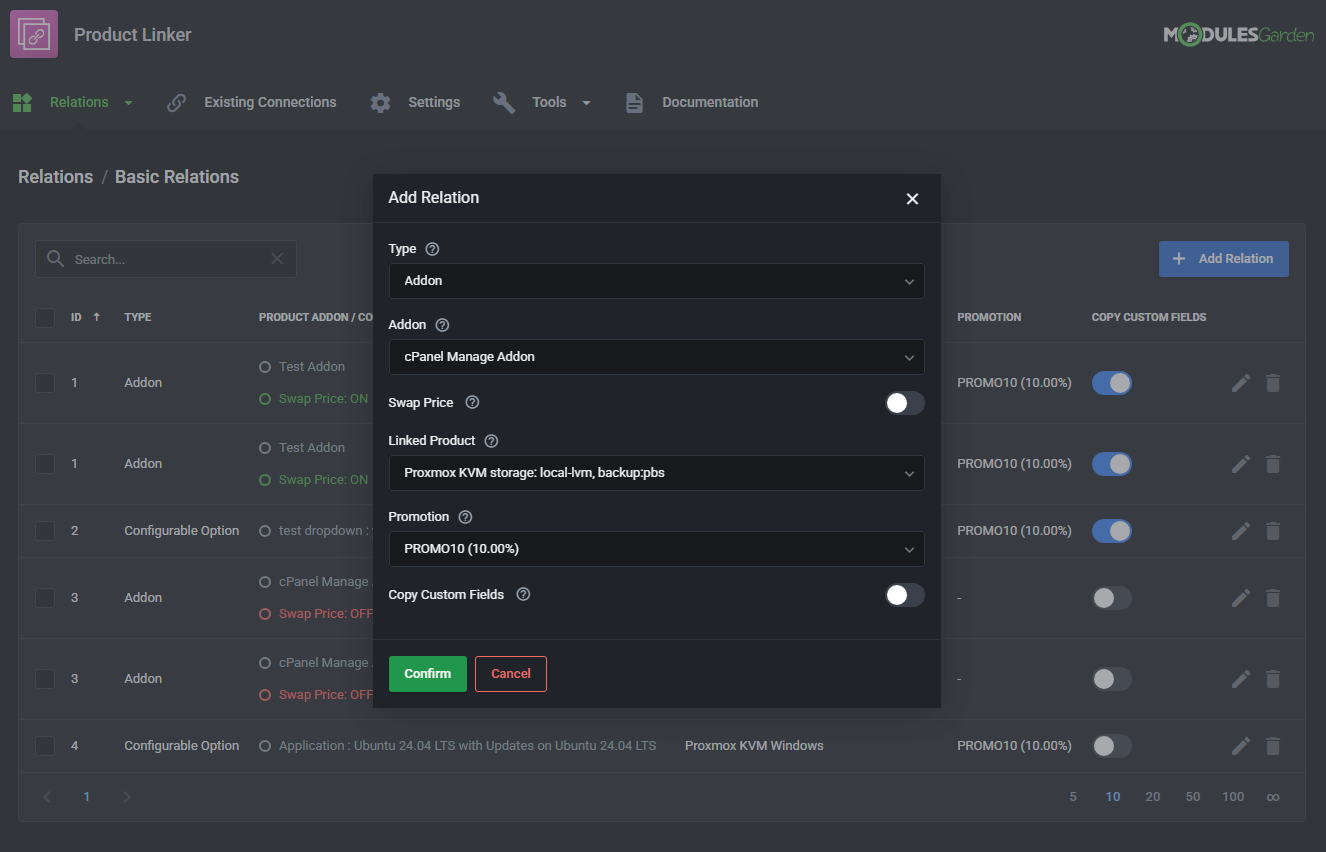Open the Linked Product dropdown
This screenshot has width=1326, height=852.
click(656, 473)
